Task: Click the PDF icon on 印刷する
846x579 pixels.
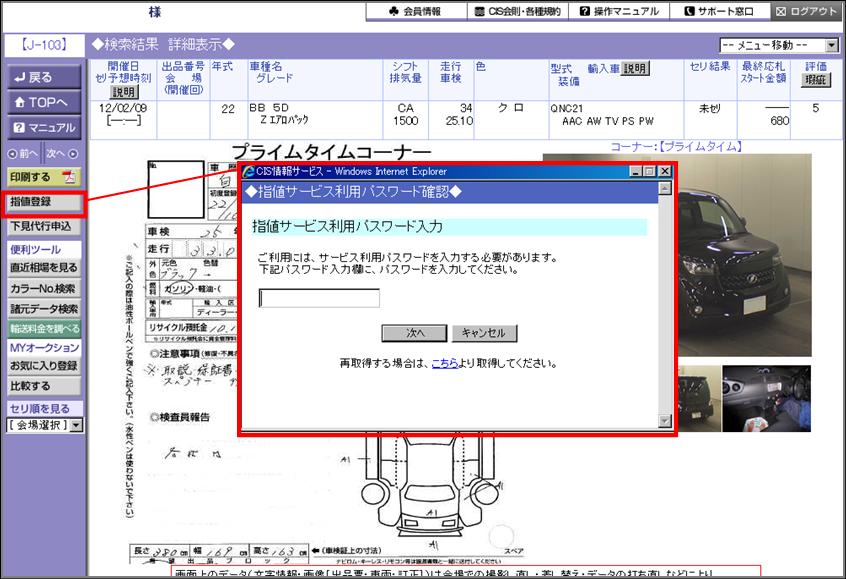Action: pyautogui.click(x=69, y=177)
